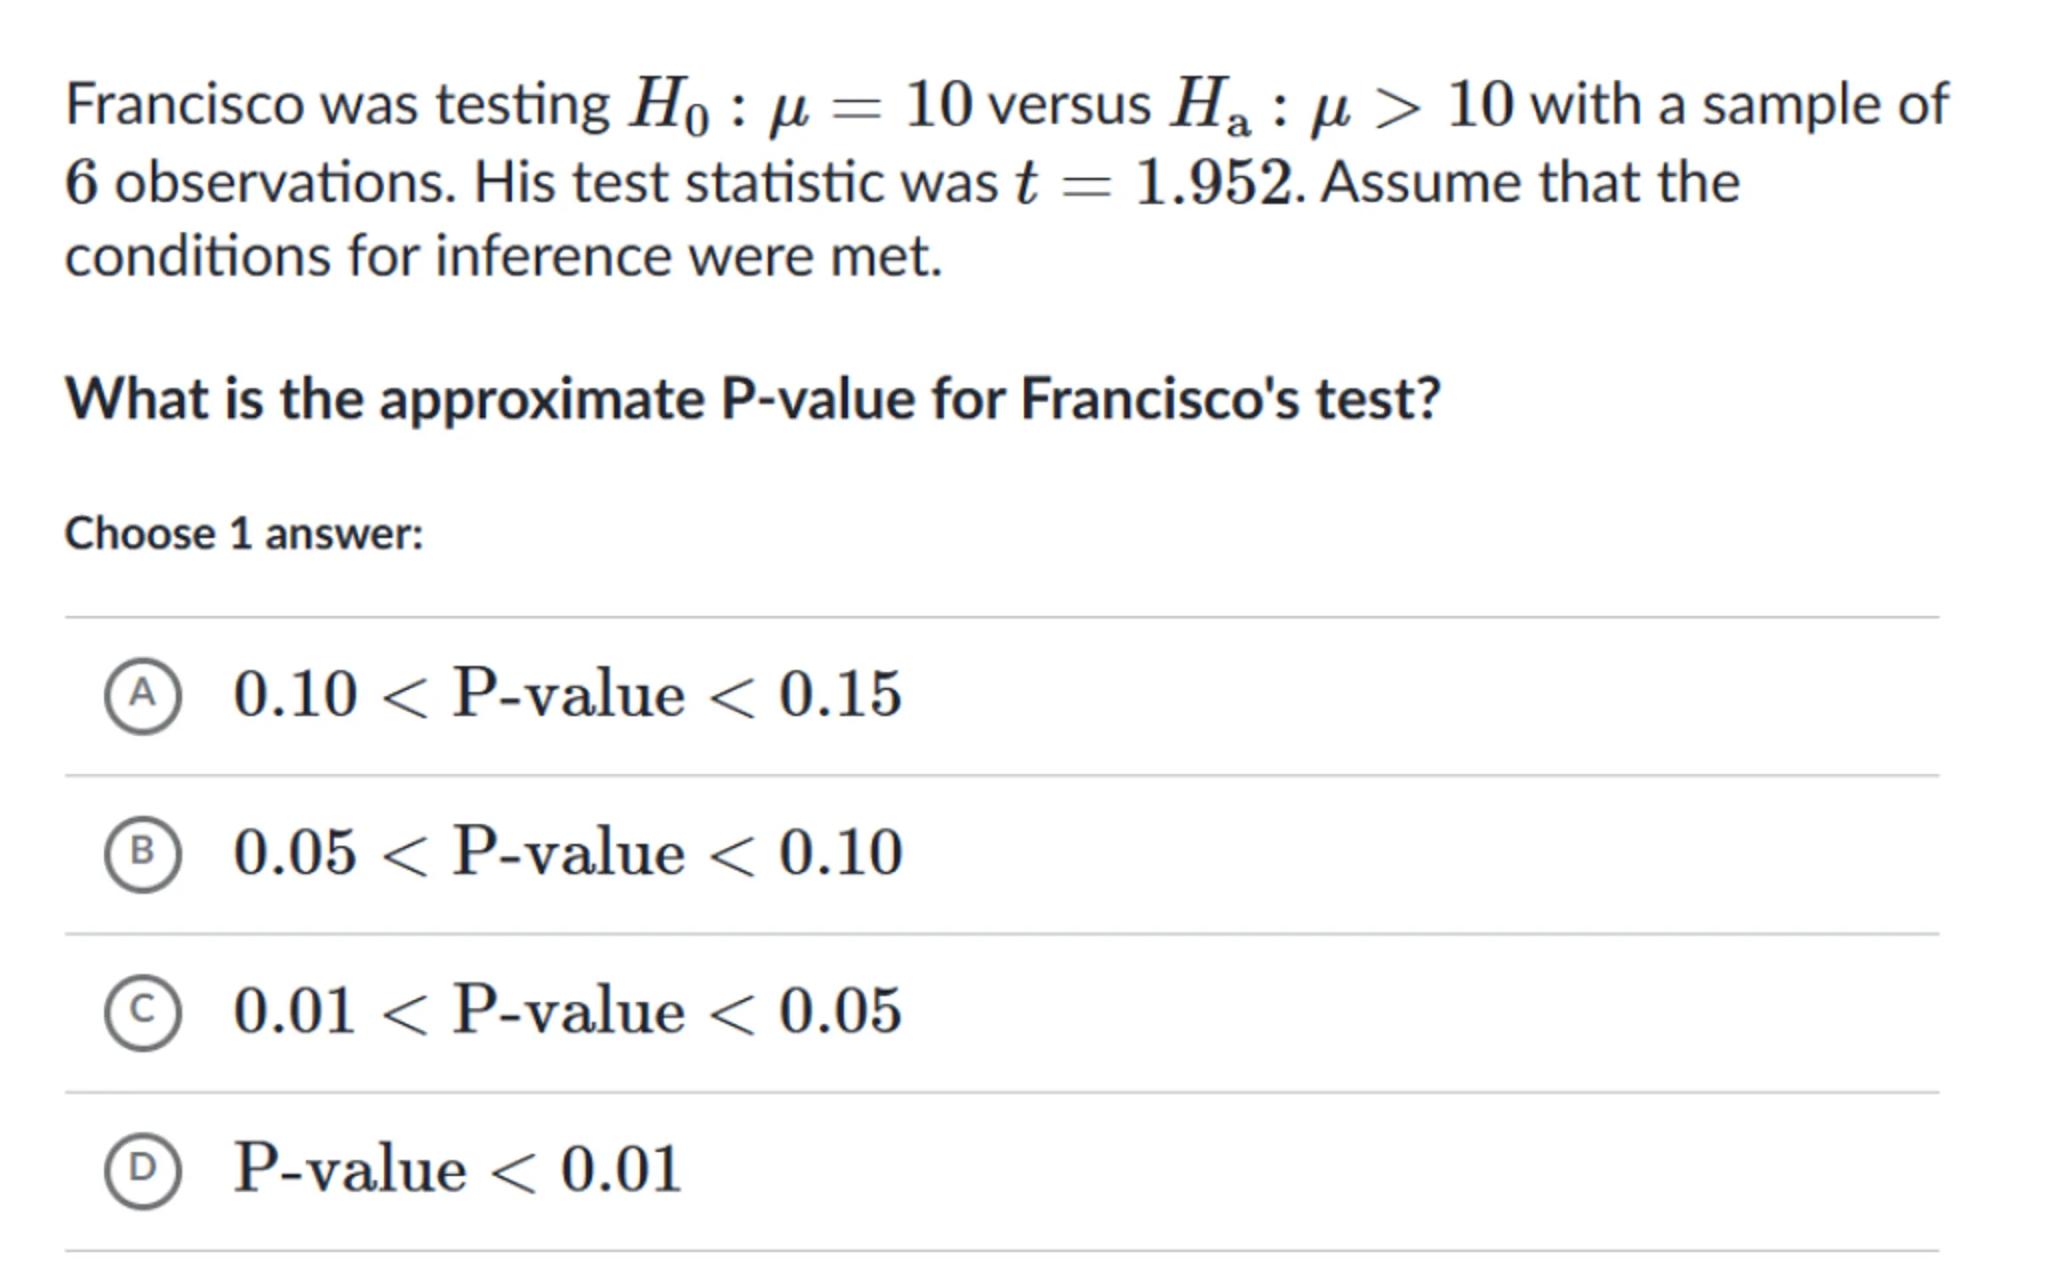Click the answer text '0.01 < P-value < 0.05'

tap(567, 1011)
